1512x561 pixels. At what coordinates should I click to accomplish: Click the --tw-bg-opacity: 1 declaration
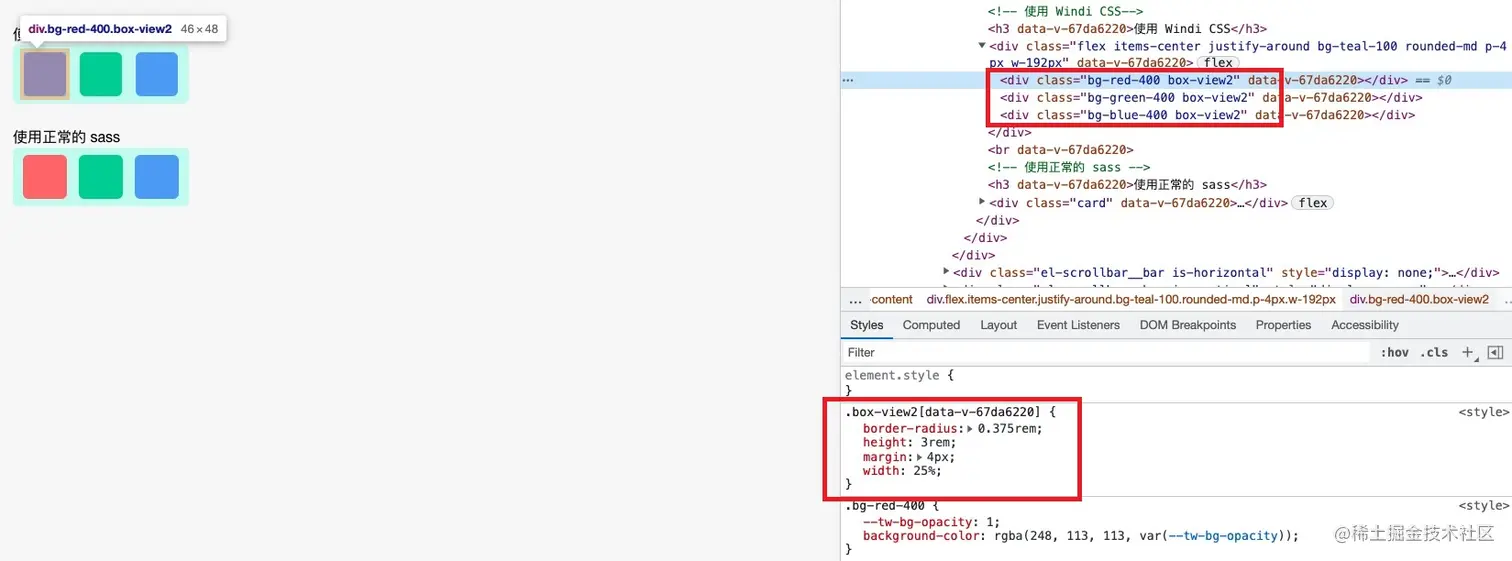tap(931, 521)
